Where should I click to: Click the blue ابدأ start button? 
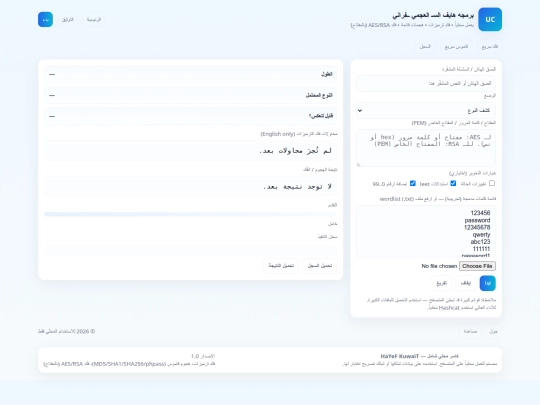488,283
